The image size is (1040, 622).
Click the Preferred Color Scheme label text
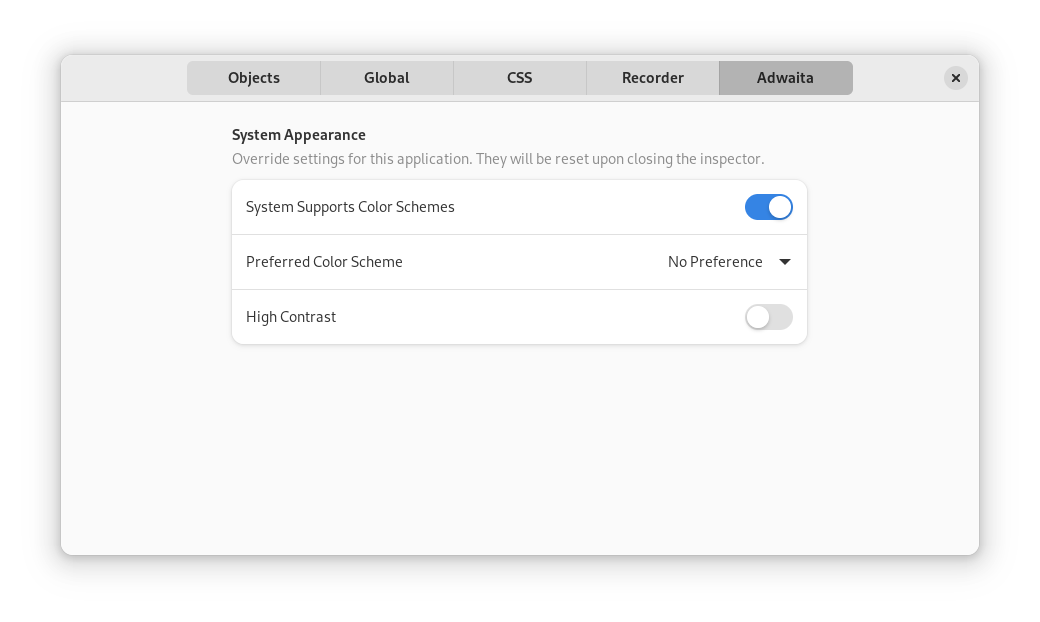coord(324,262)
